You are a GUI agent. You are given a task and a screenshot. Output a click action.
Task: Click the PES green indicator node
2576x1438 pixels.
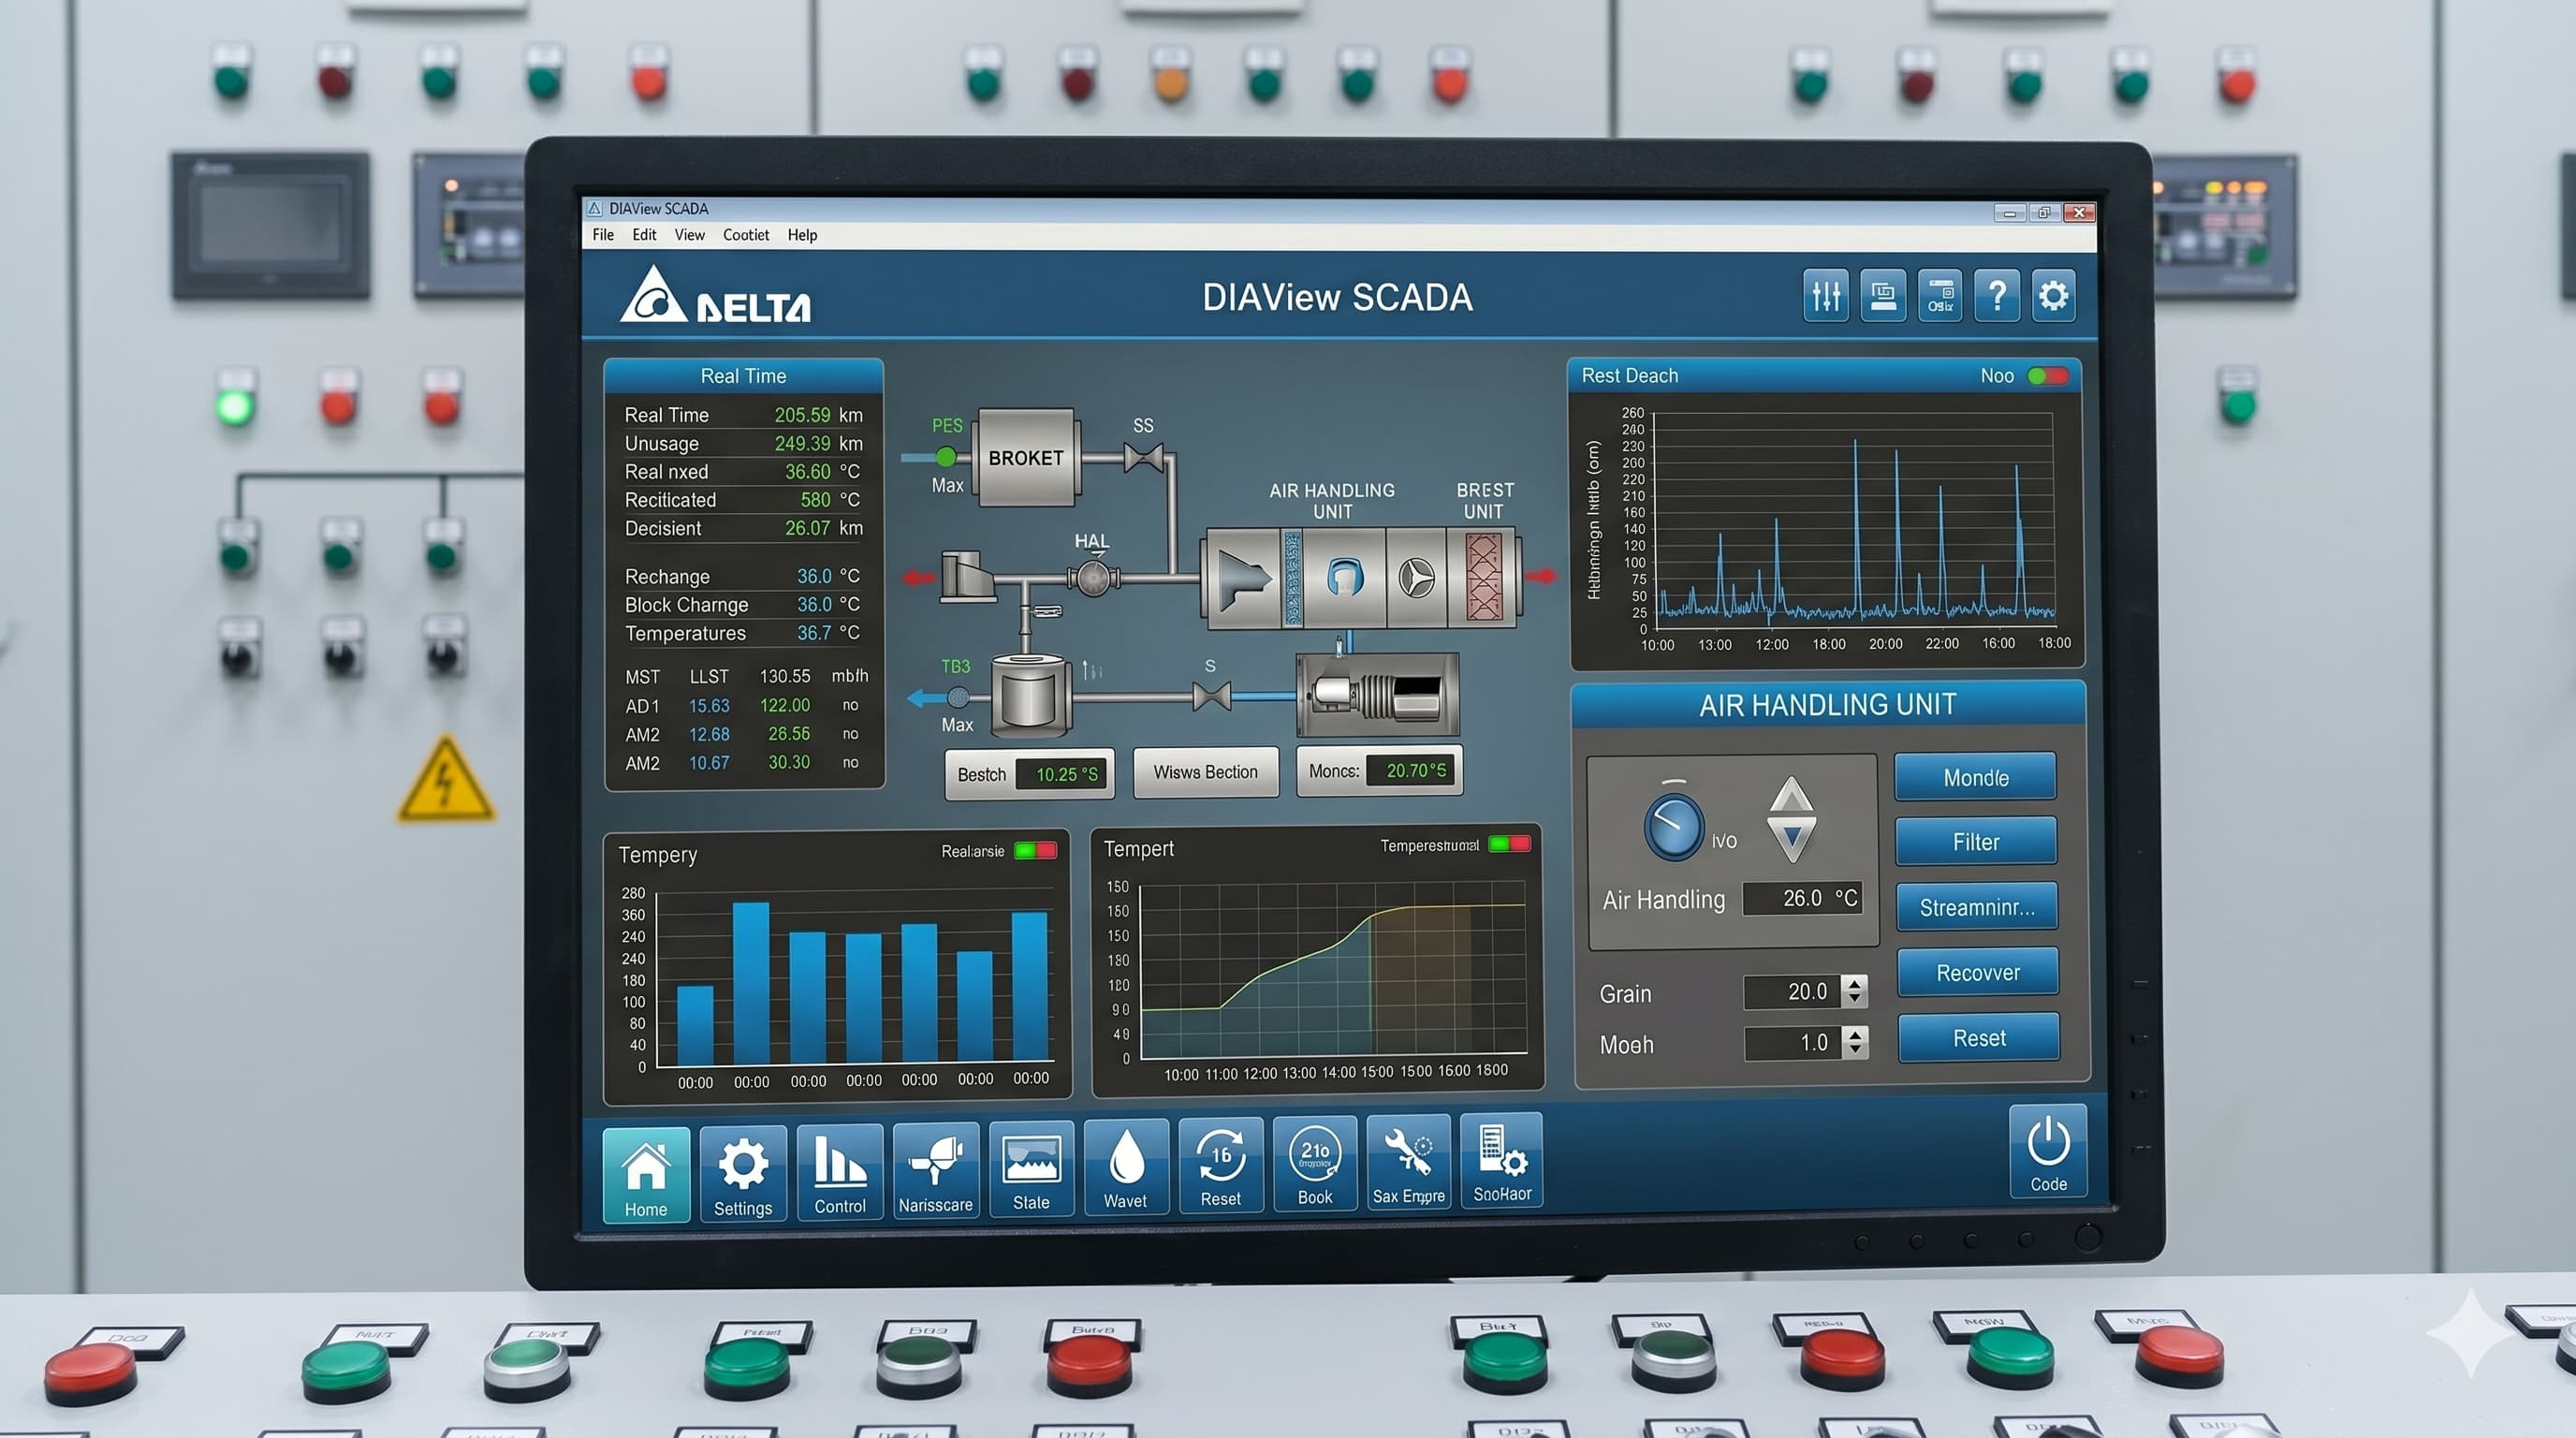tap(945, 457)
